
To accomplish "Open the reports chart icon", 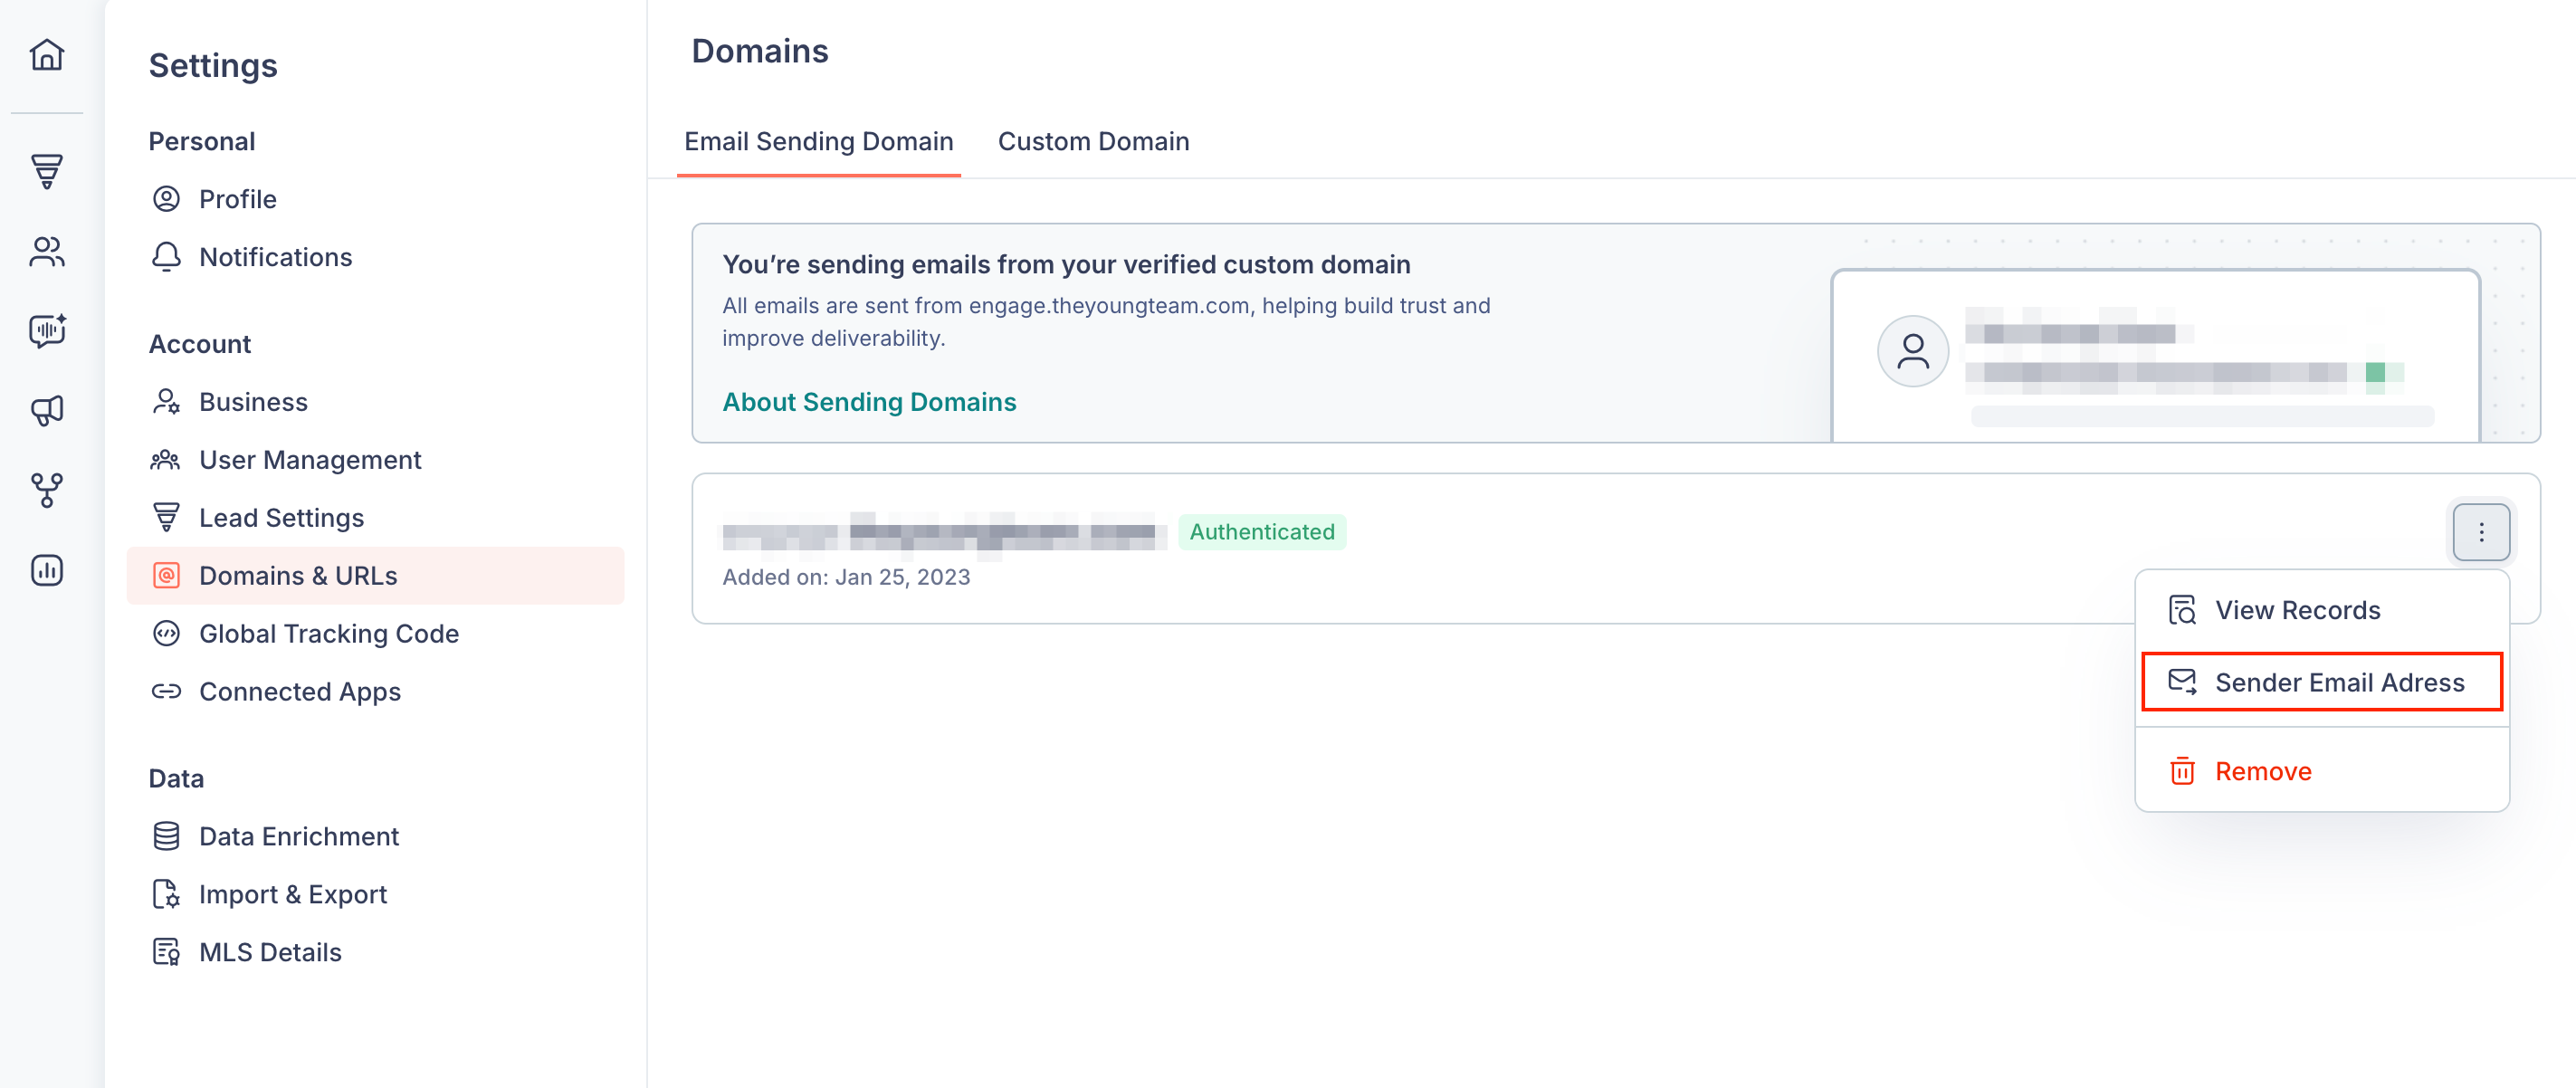I will coord(47,570).
